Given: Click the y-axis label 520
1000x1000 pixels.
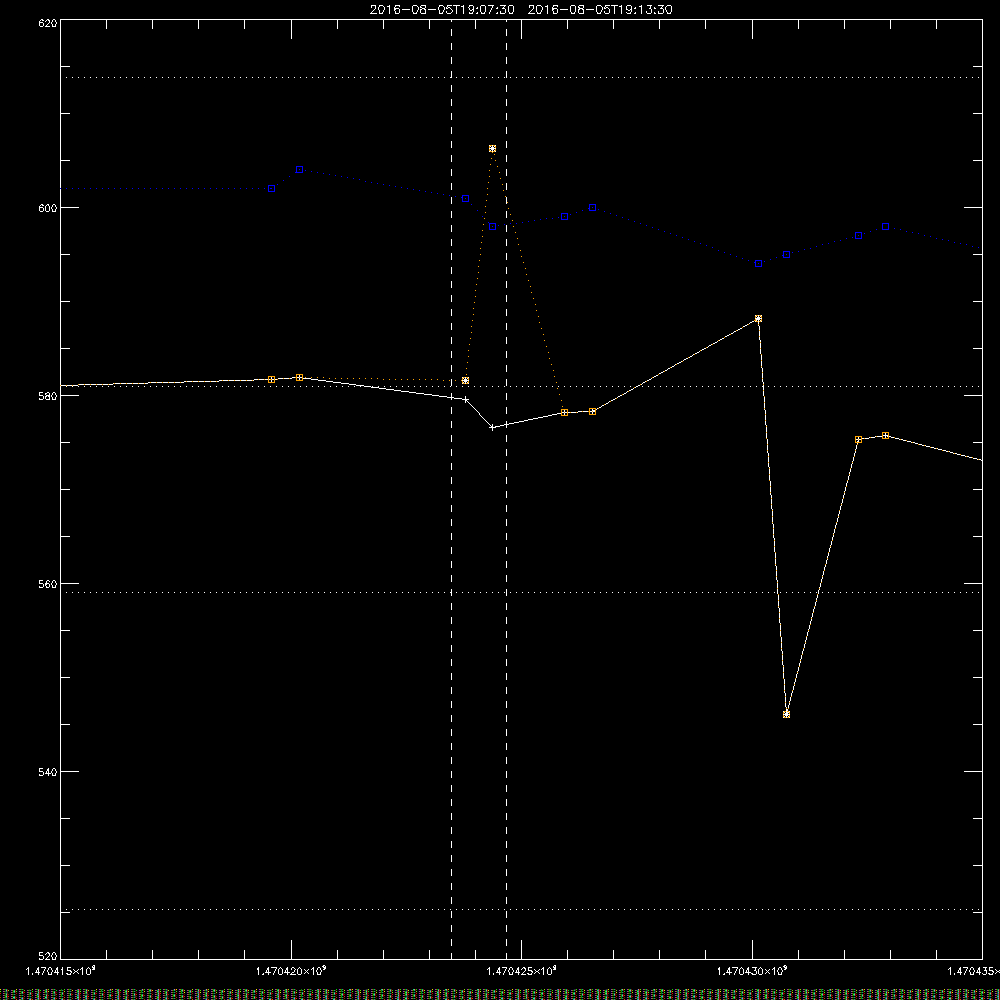Looking at the screenshot, I should click(47, 957).
